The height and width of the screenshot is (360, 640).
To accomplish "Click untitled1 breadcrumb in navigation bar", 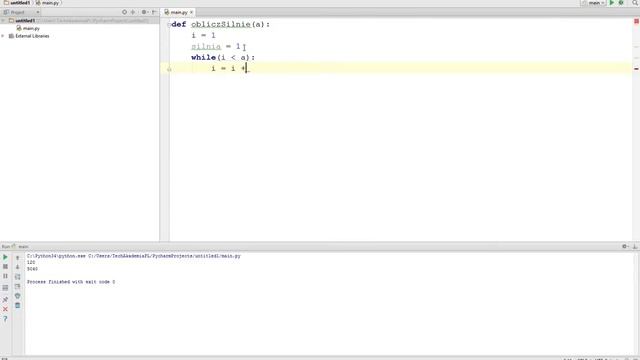I will click(x=17, y=3).
